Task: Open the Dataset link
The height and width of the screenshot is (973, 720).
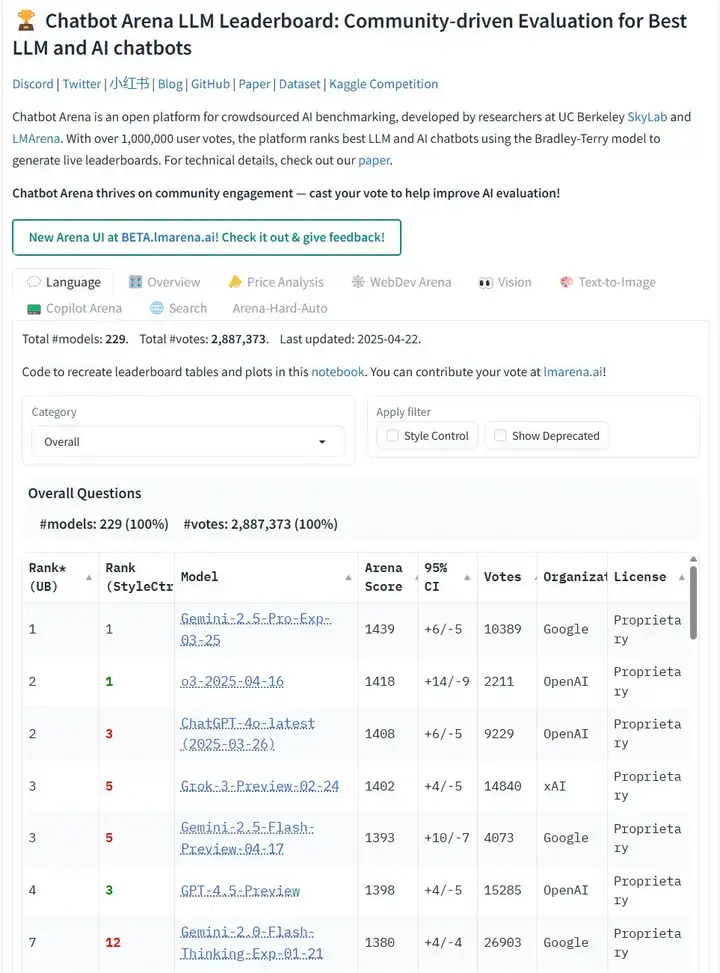Action: click(x=300, y=84)
